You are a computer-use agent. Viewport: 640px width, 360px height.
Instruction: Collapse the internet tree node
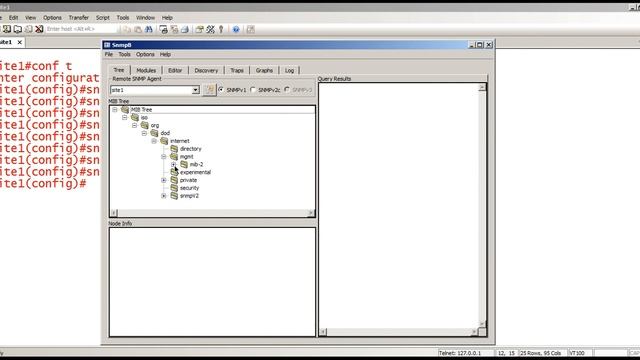tap(154, 141)
